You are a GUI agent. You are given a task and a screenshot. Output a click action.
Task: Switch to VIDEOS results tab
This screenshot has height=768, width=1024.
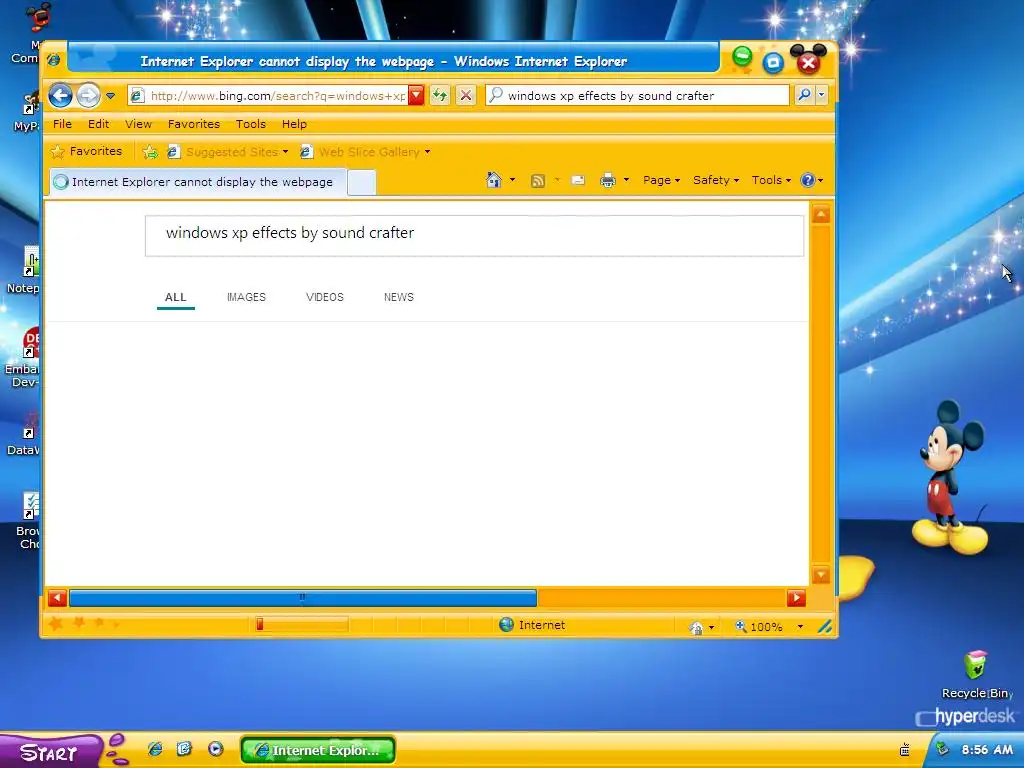click(325, 297)
